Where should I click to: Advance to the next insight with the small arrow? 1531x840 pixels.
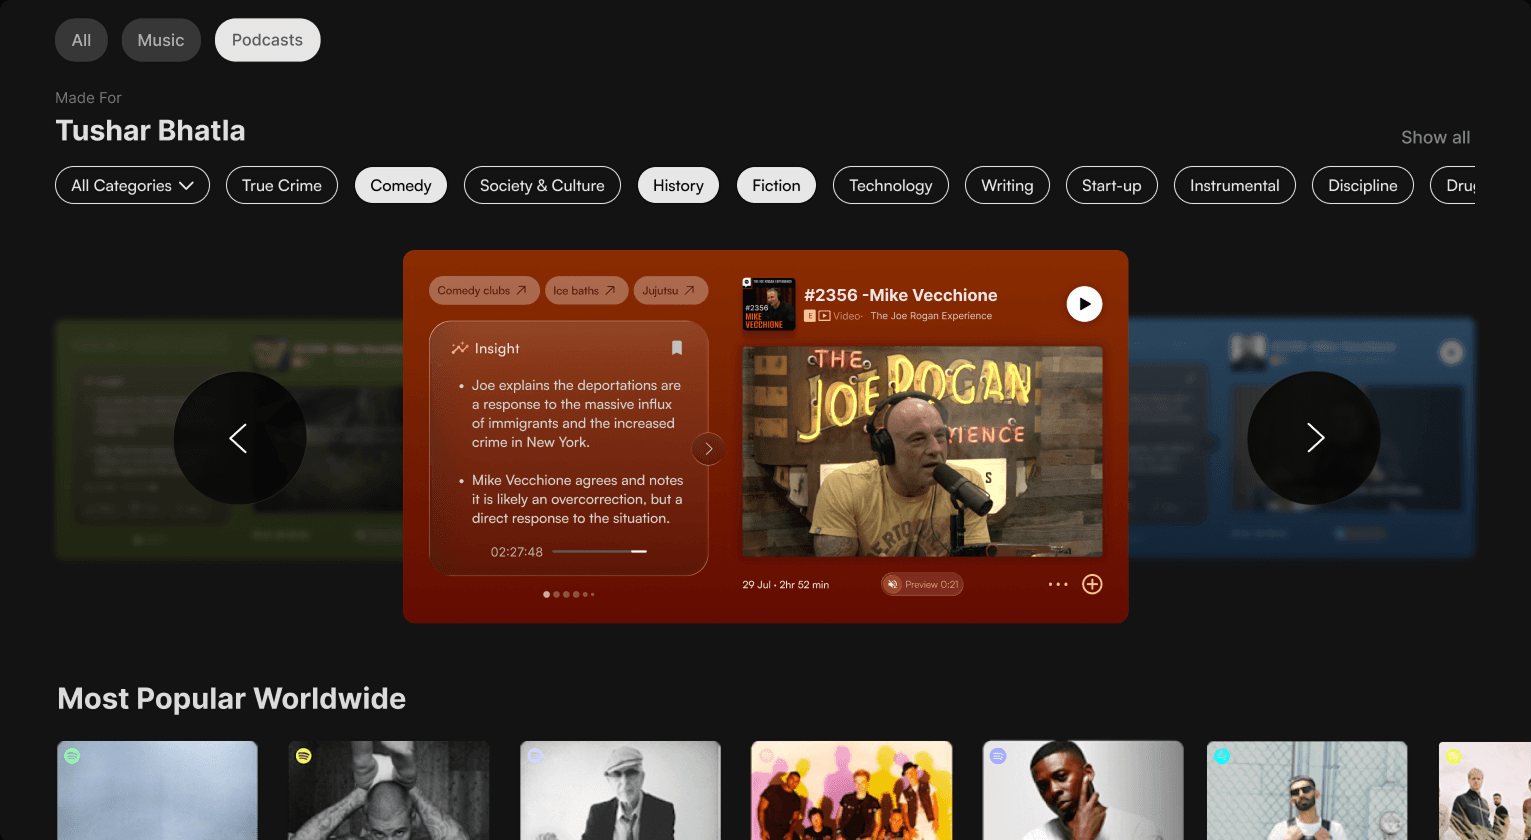pos(708,449)
